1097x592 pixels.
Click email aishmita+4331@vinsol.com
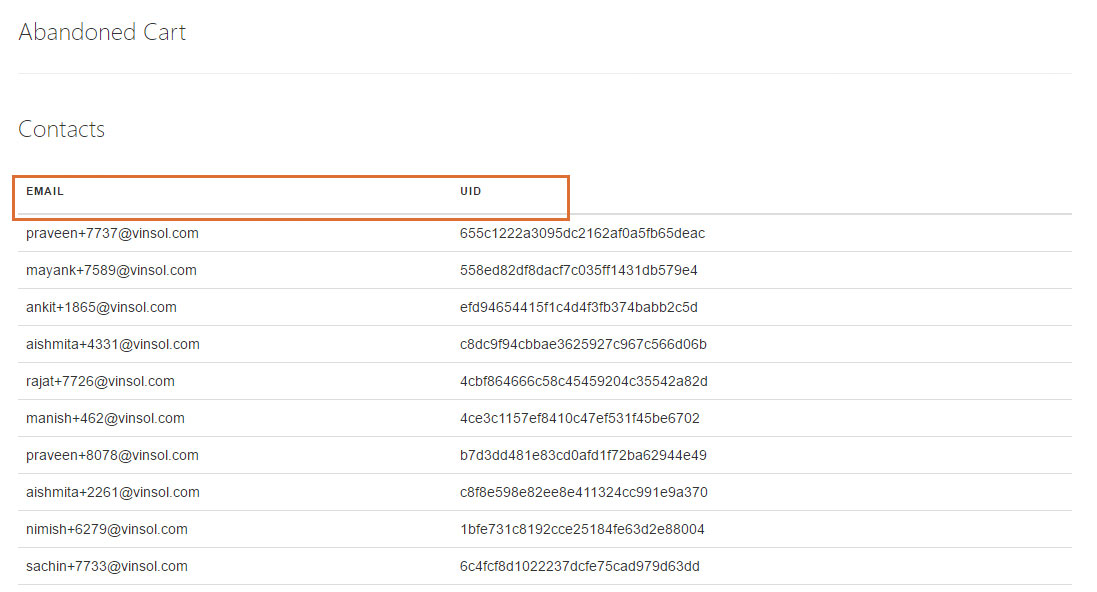pos(113,344)
